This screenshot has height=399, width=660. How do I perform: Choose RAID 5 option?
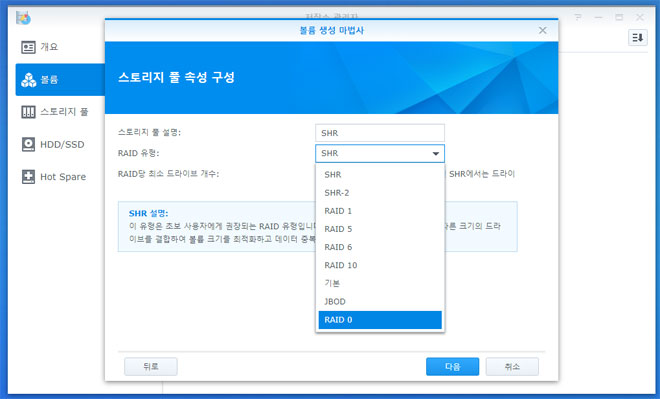[380, 229]
